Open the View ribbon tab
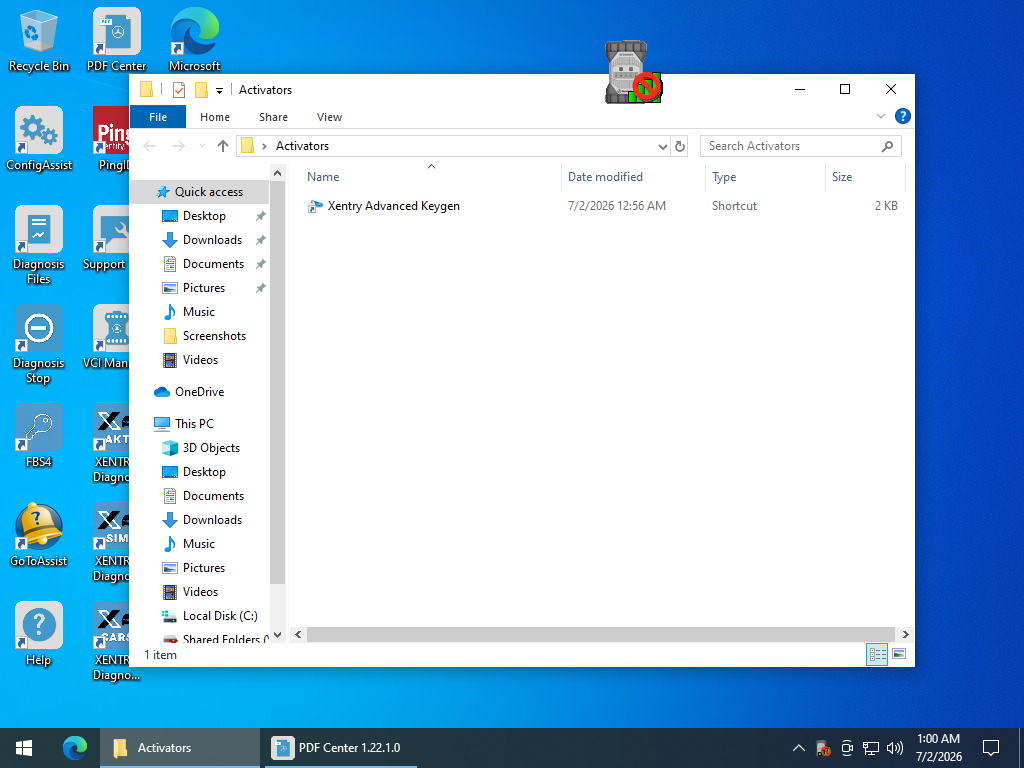 (329, 117)
